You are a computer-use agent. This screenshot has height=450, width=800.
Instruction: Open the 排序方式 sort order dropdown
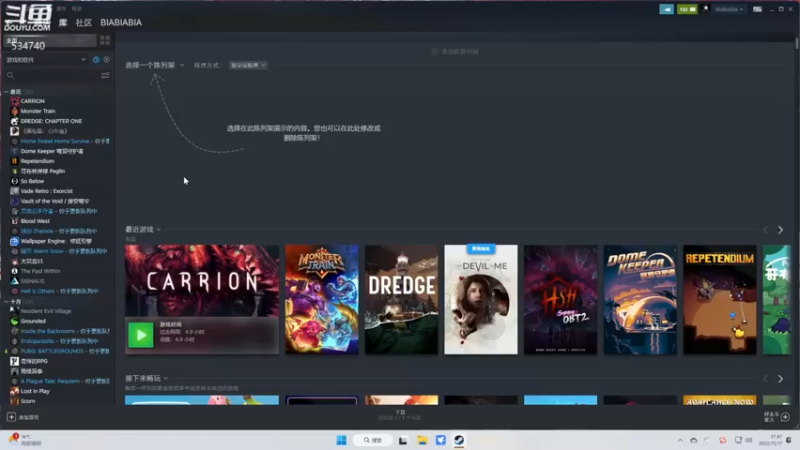click(x=248, y=65)
